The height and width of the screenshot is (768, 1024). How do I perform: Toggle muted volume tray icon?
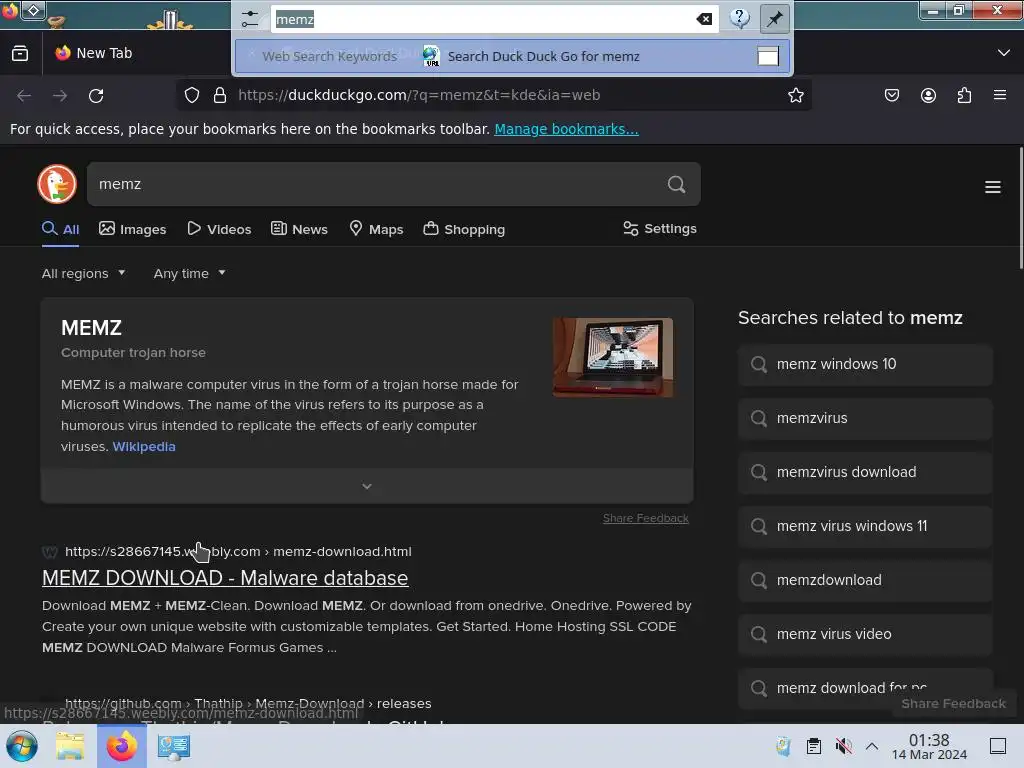(843, 746)
